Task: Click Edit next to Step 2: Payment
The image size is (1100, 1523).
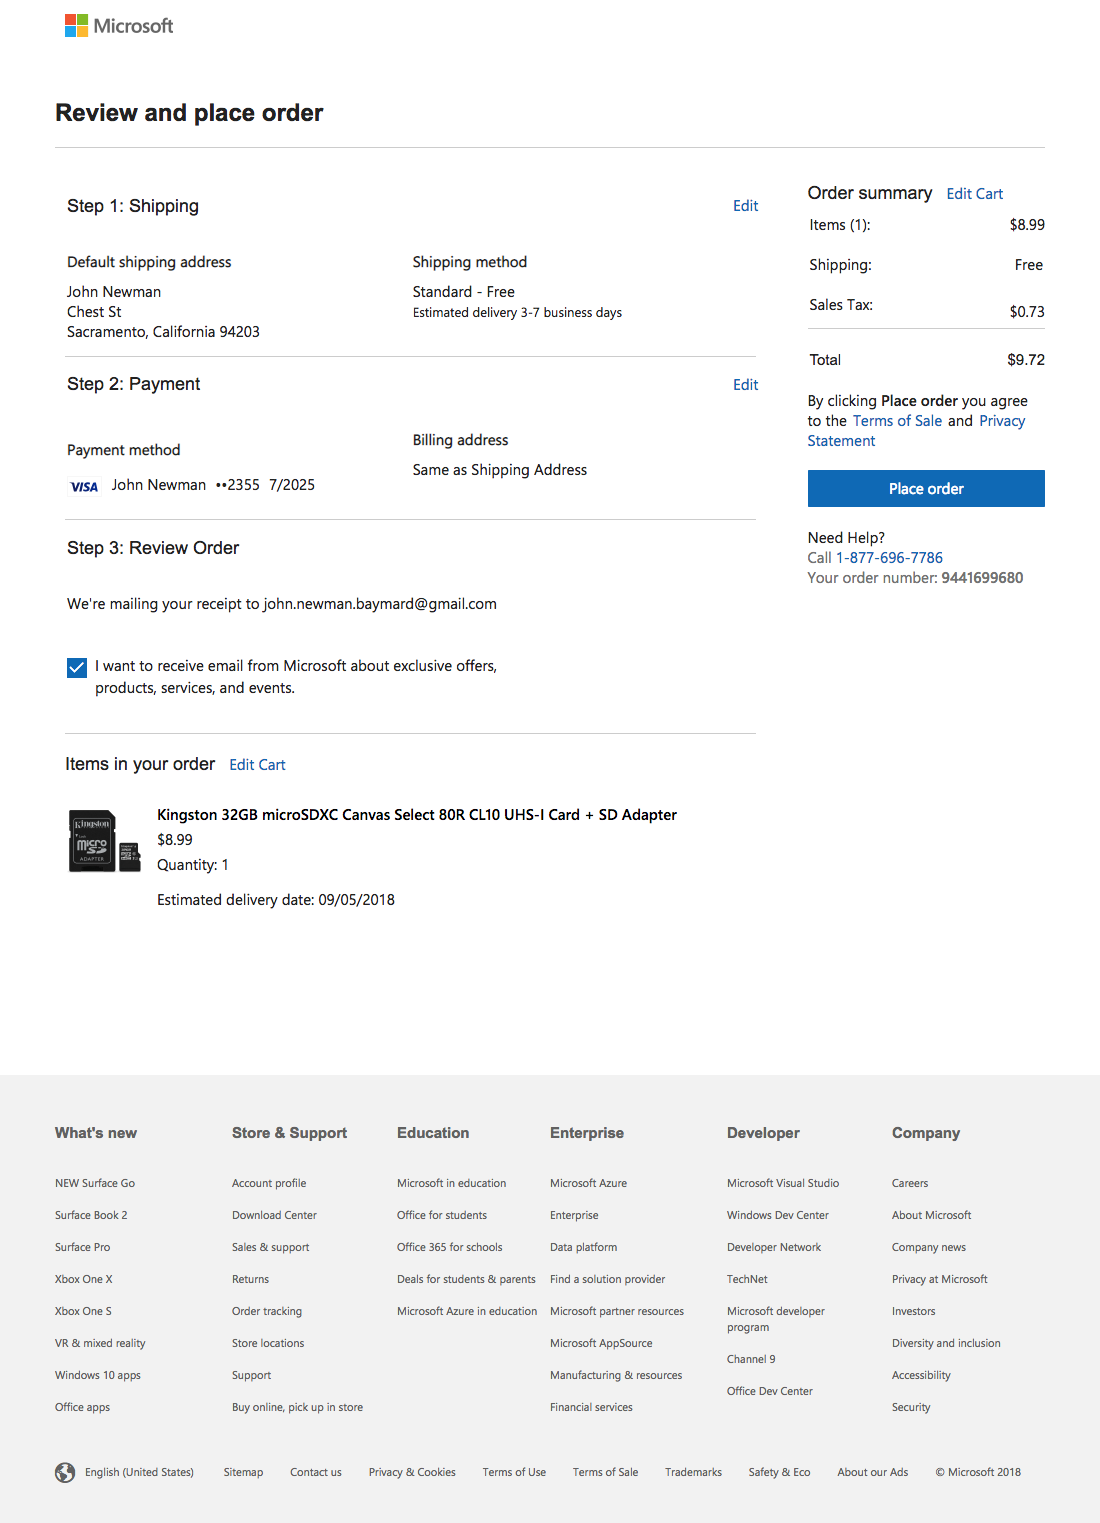Action: click(x=745, y=384)
